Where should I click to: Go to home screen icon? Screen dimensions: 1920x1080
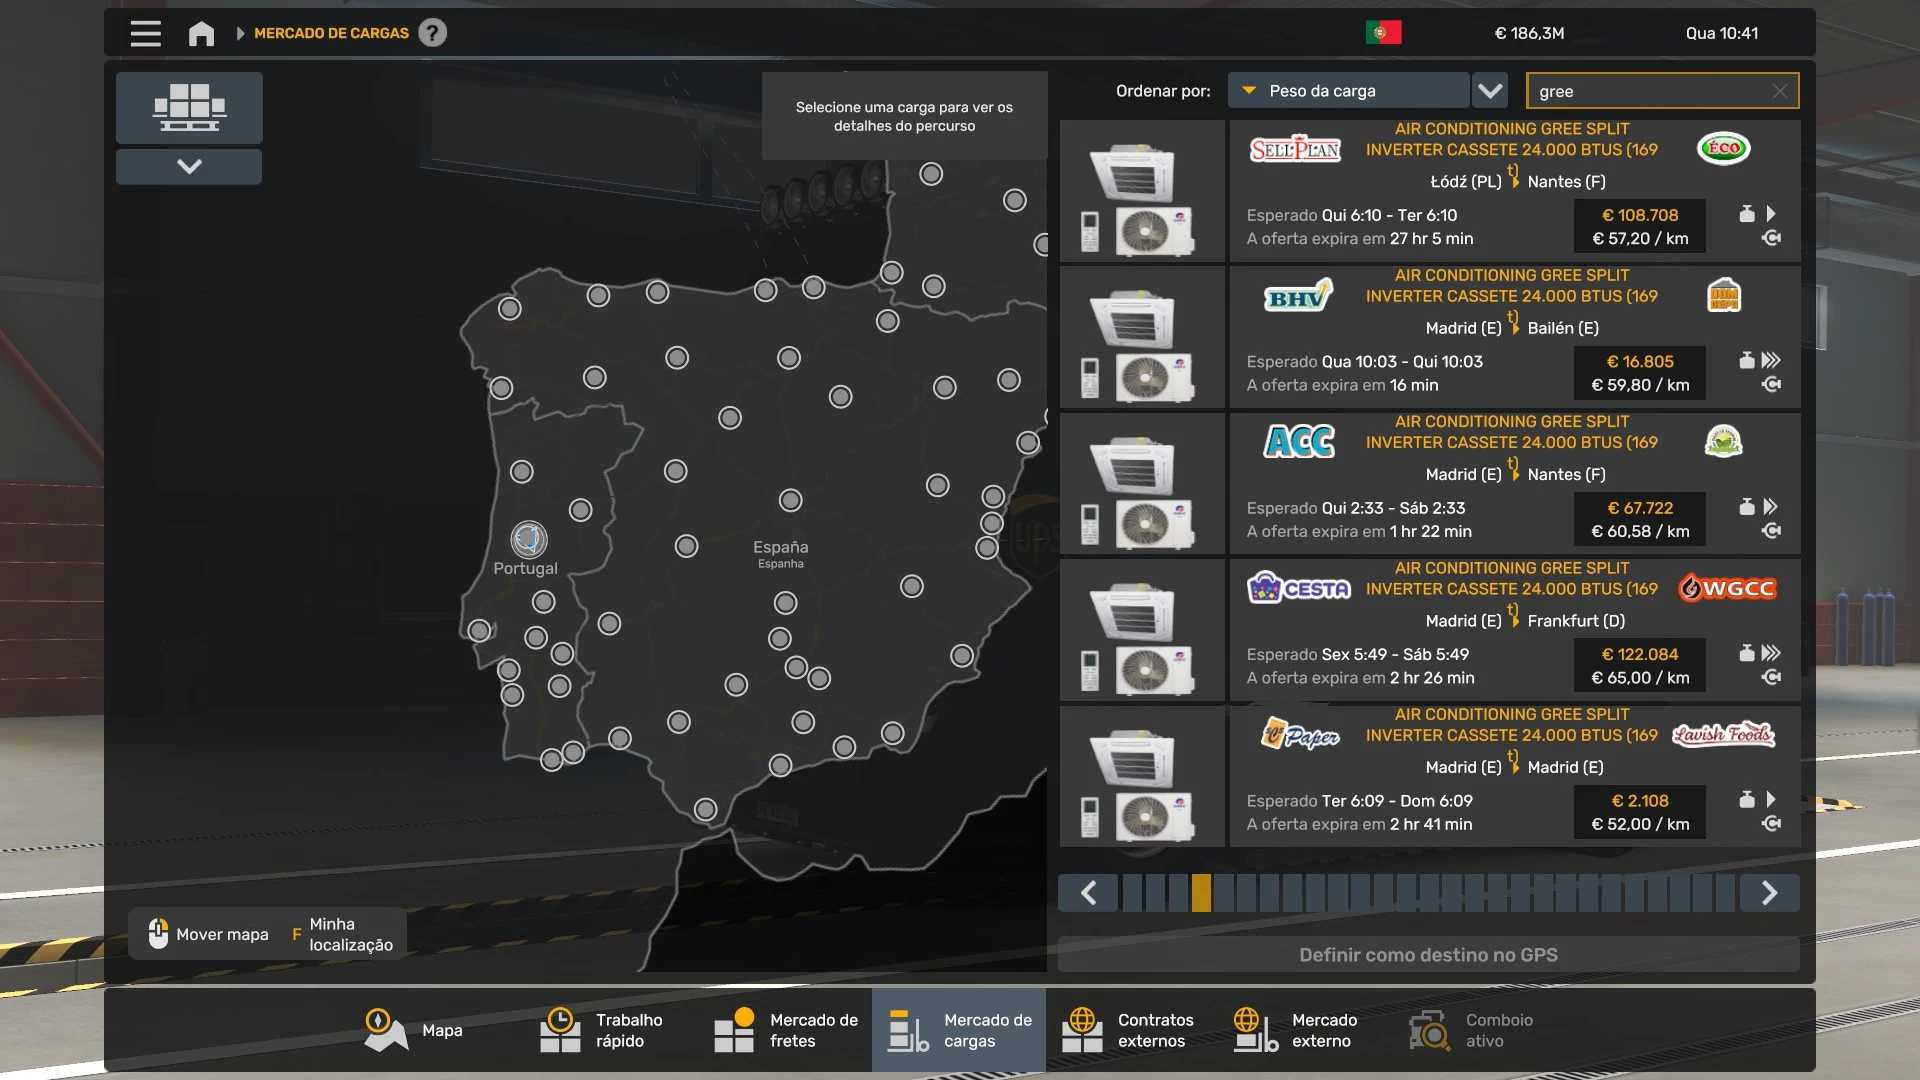click(x=201, y=33)
